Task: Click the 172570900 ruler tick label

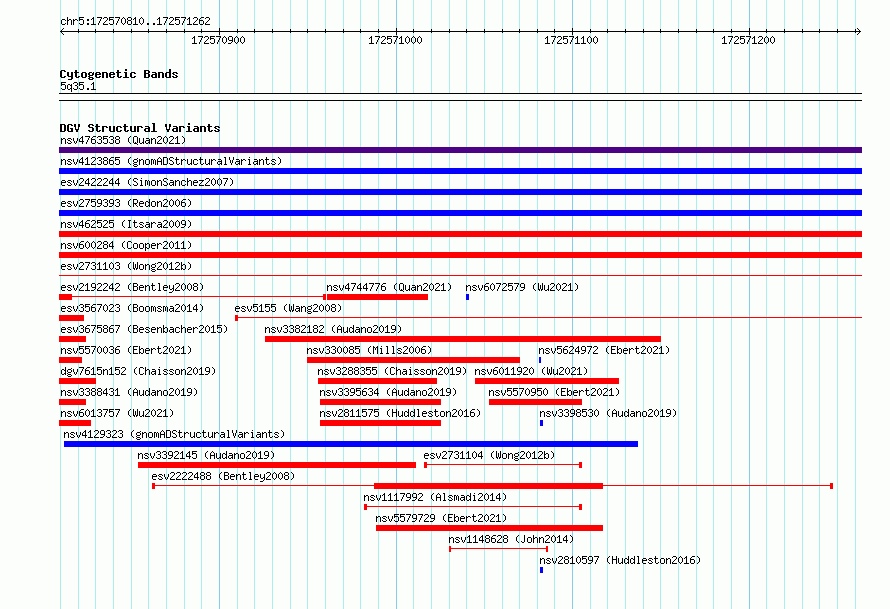Action: click(218, 40)
